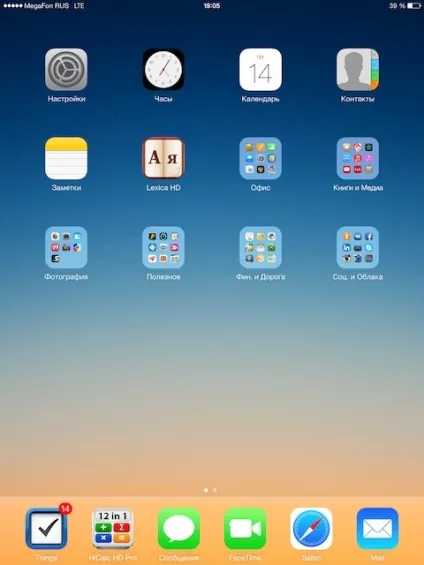Tap the Настройки label text
Viewport: 424px width, 565px height.
(66, 99)
